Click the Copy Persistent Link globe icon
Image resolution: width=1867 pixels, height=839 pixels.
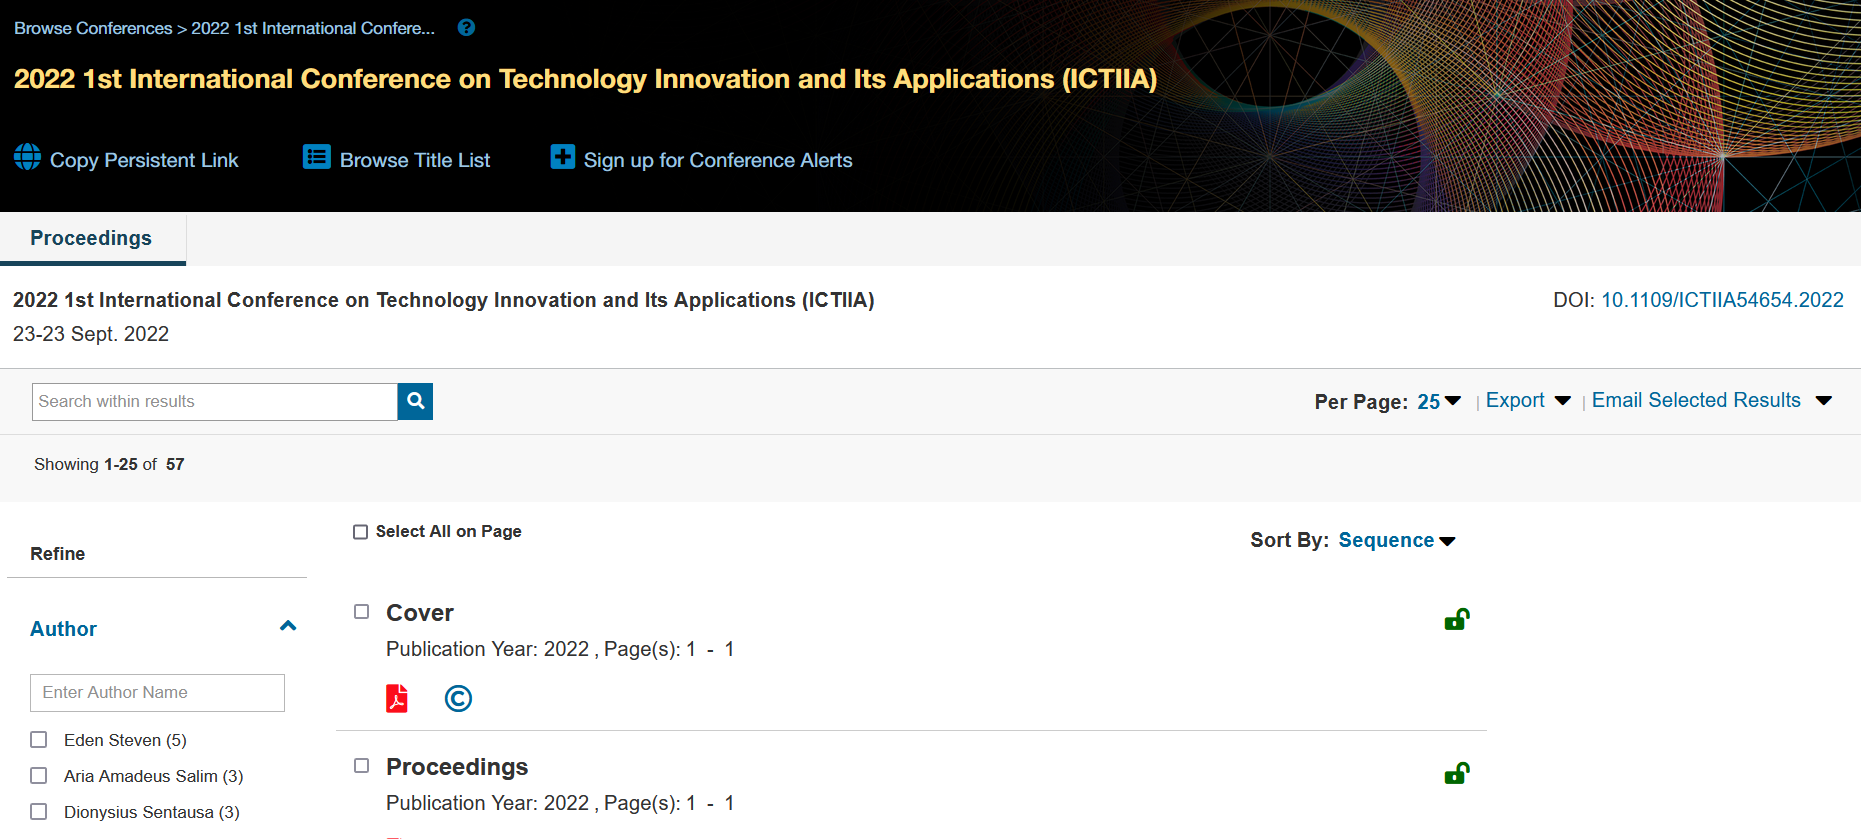[27, 157]
